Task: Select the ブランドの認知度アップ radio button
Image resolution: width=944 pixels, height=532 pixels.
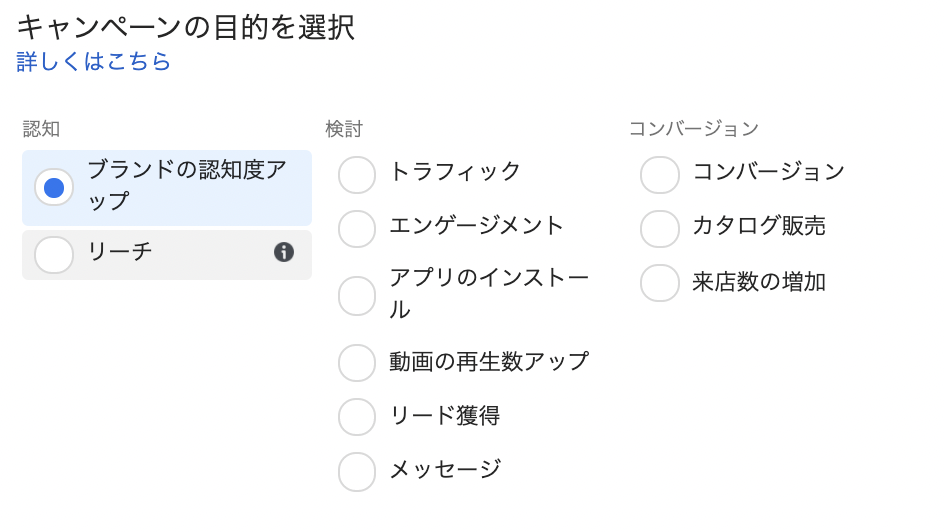Action: click(x=54, y=187)
